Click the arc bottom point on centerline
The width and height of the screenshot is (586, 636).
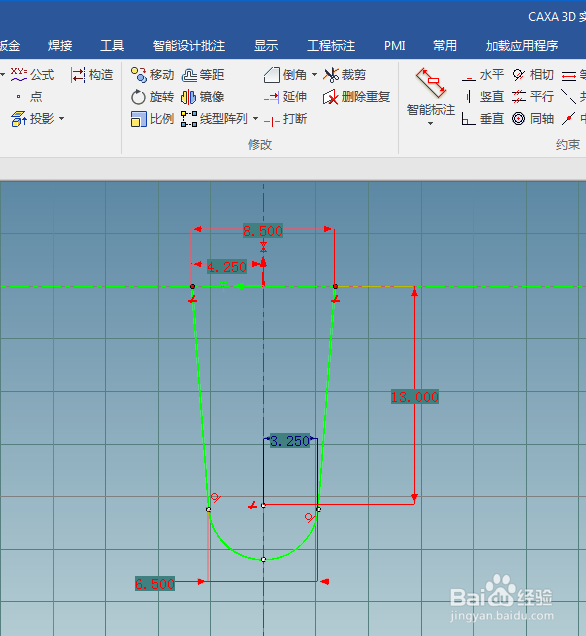pos(264,560)
